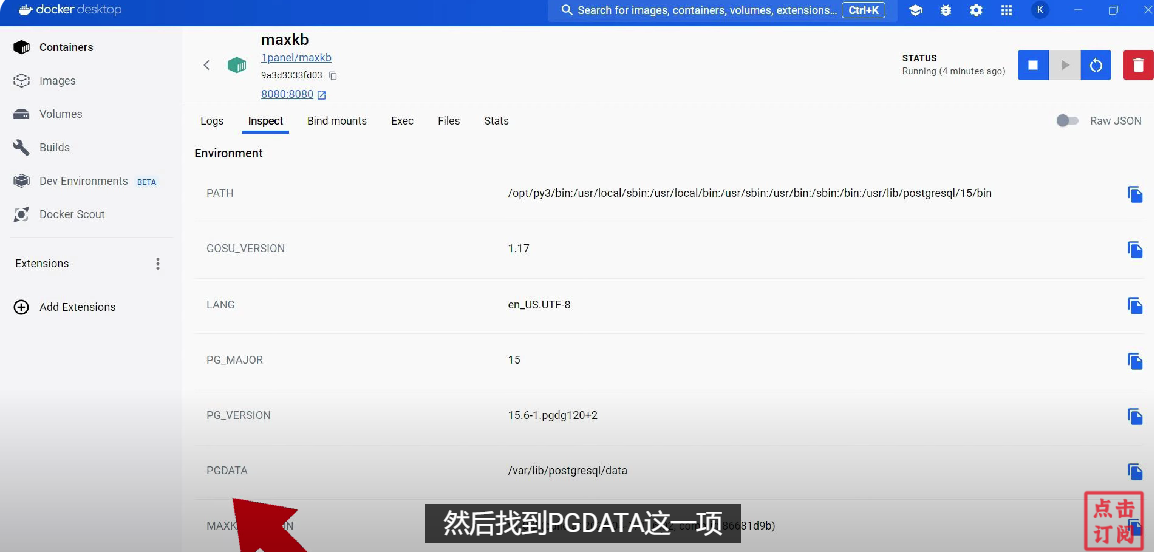This screenshot has width=1154, height=552.
Task: Open the bug troubleshoot icon
Action: click(x=946, y=10)
